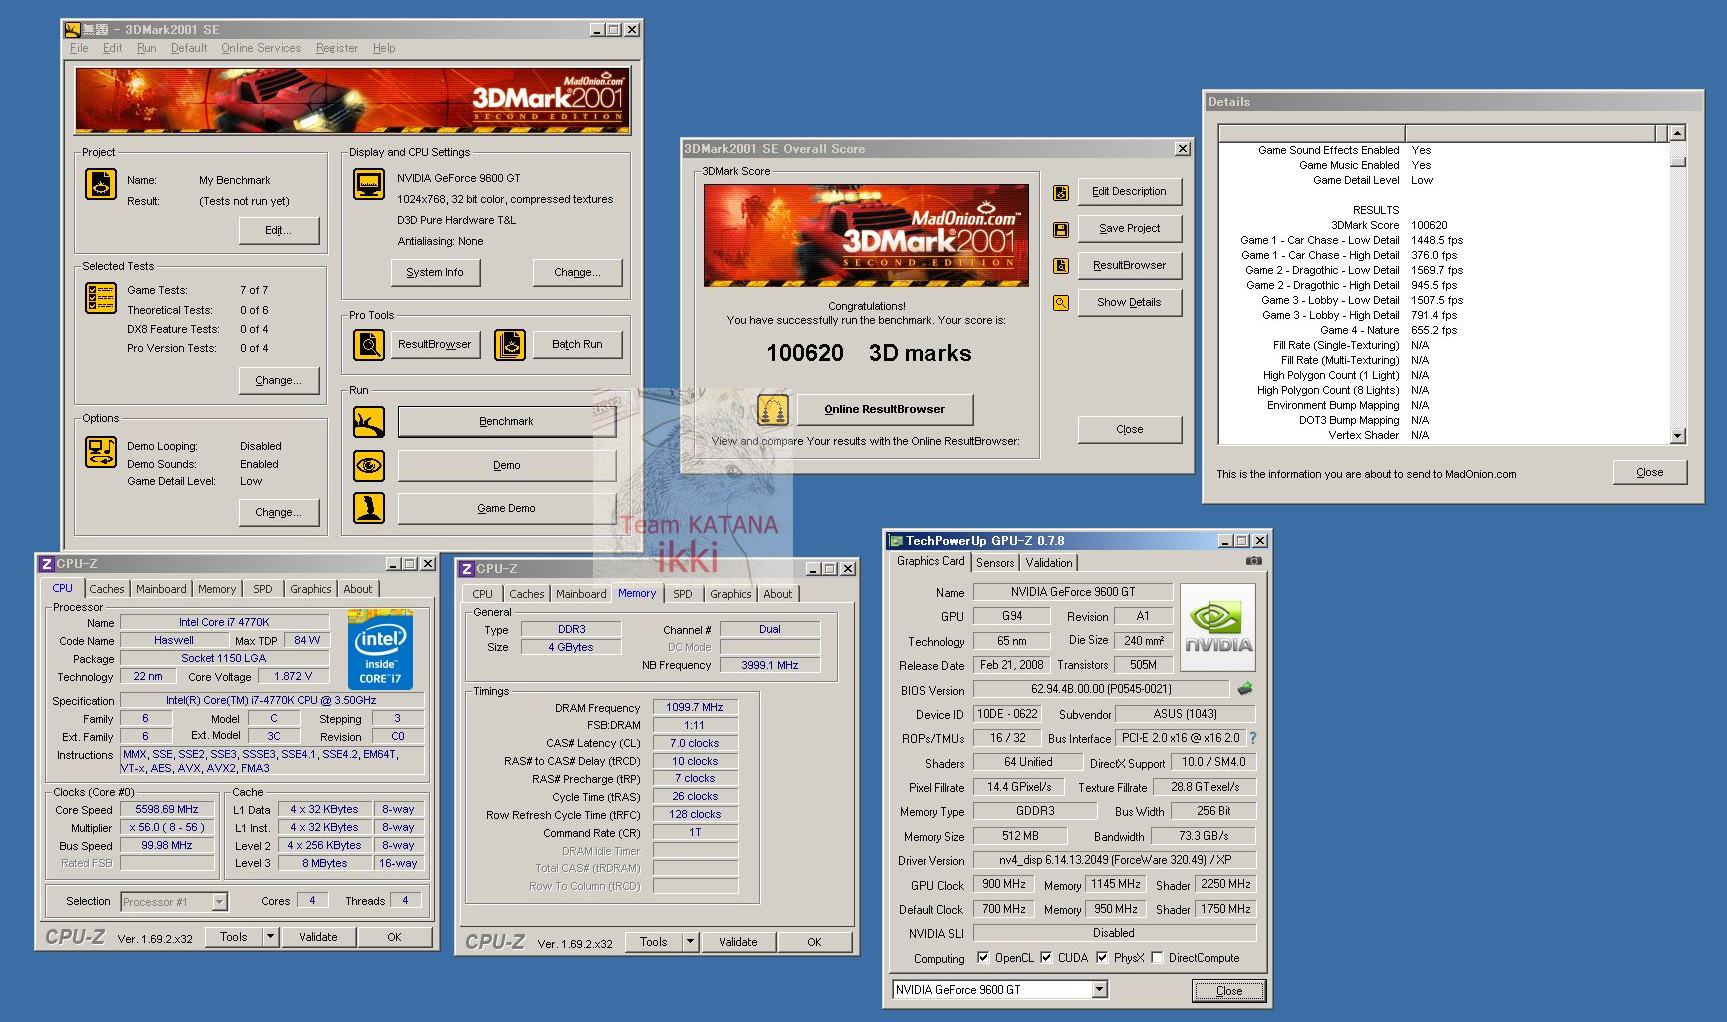Click the CPU-Z Z title icon on Memory window
1727x1022 pixels.
pos(466,569)
